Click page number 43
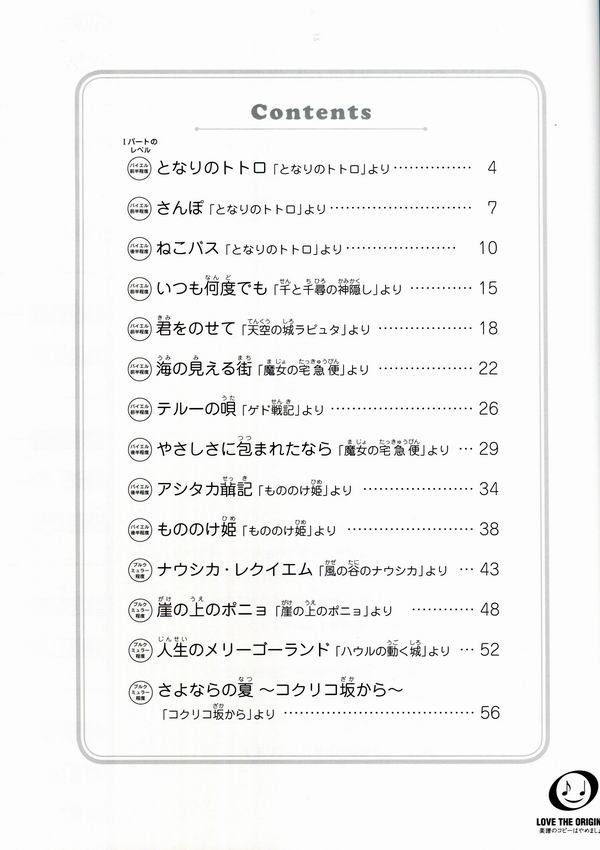 coord(489,570)
